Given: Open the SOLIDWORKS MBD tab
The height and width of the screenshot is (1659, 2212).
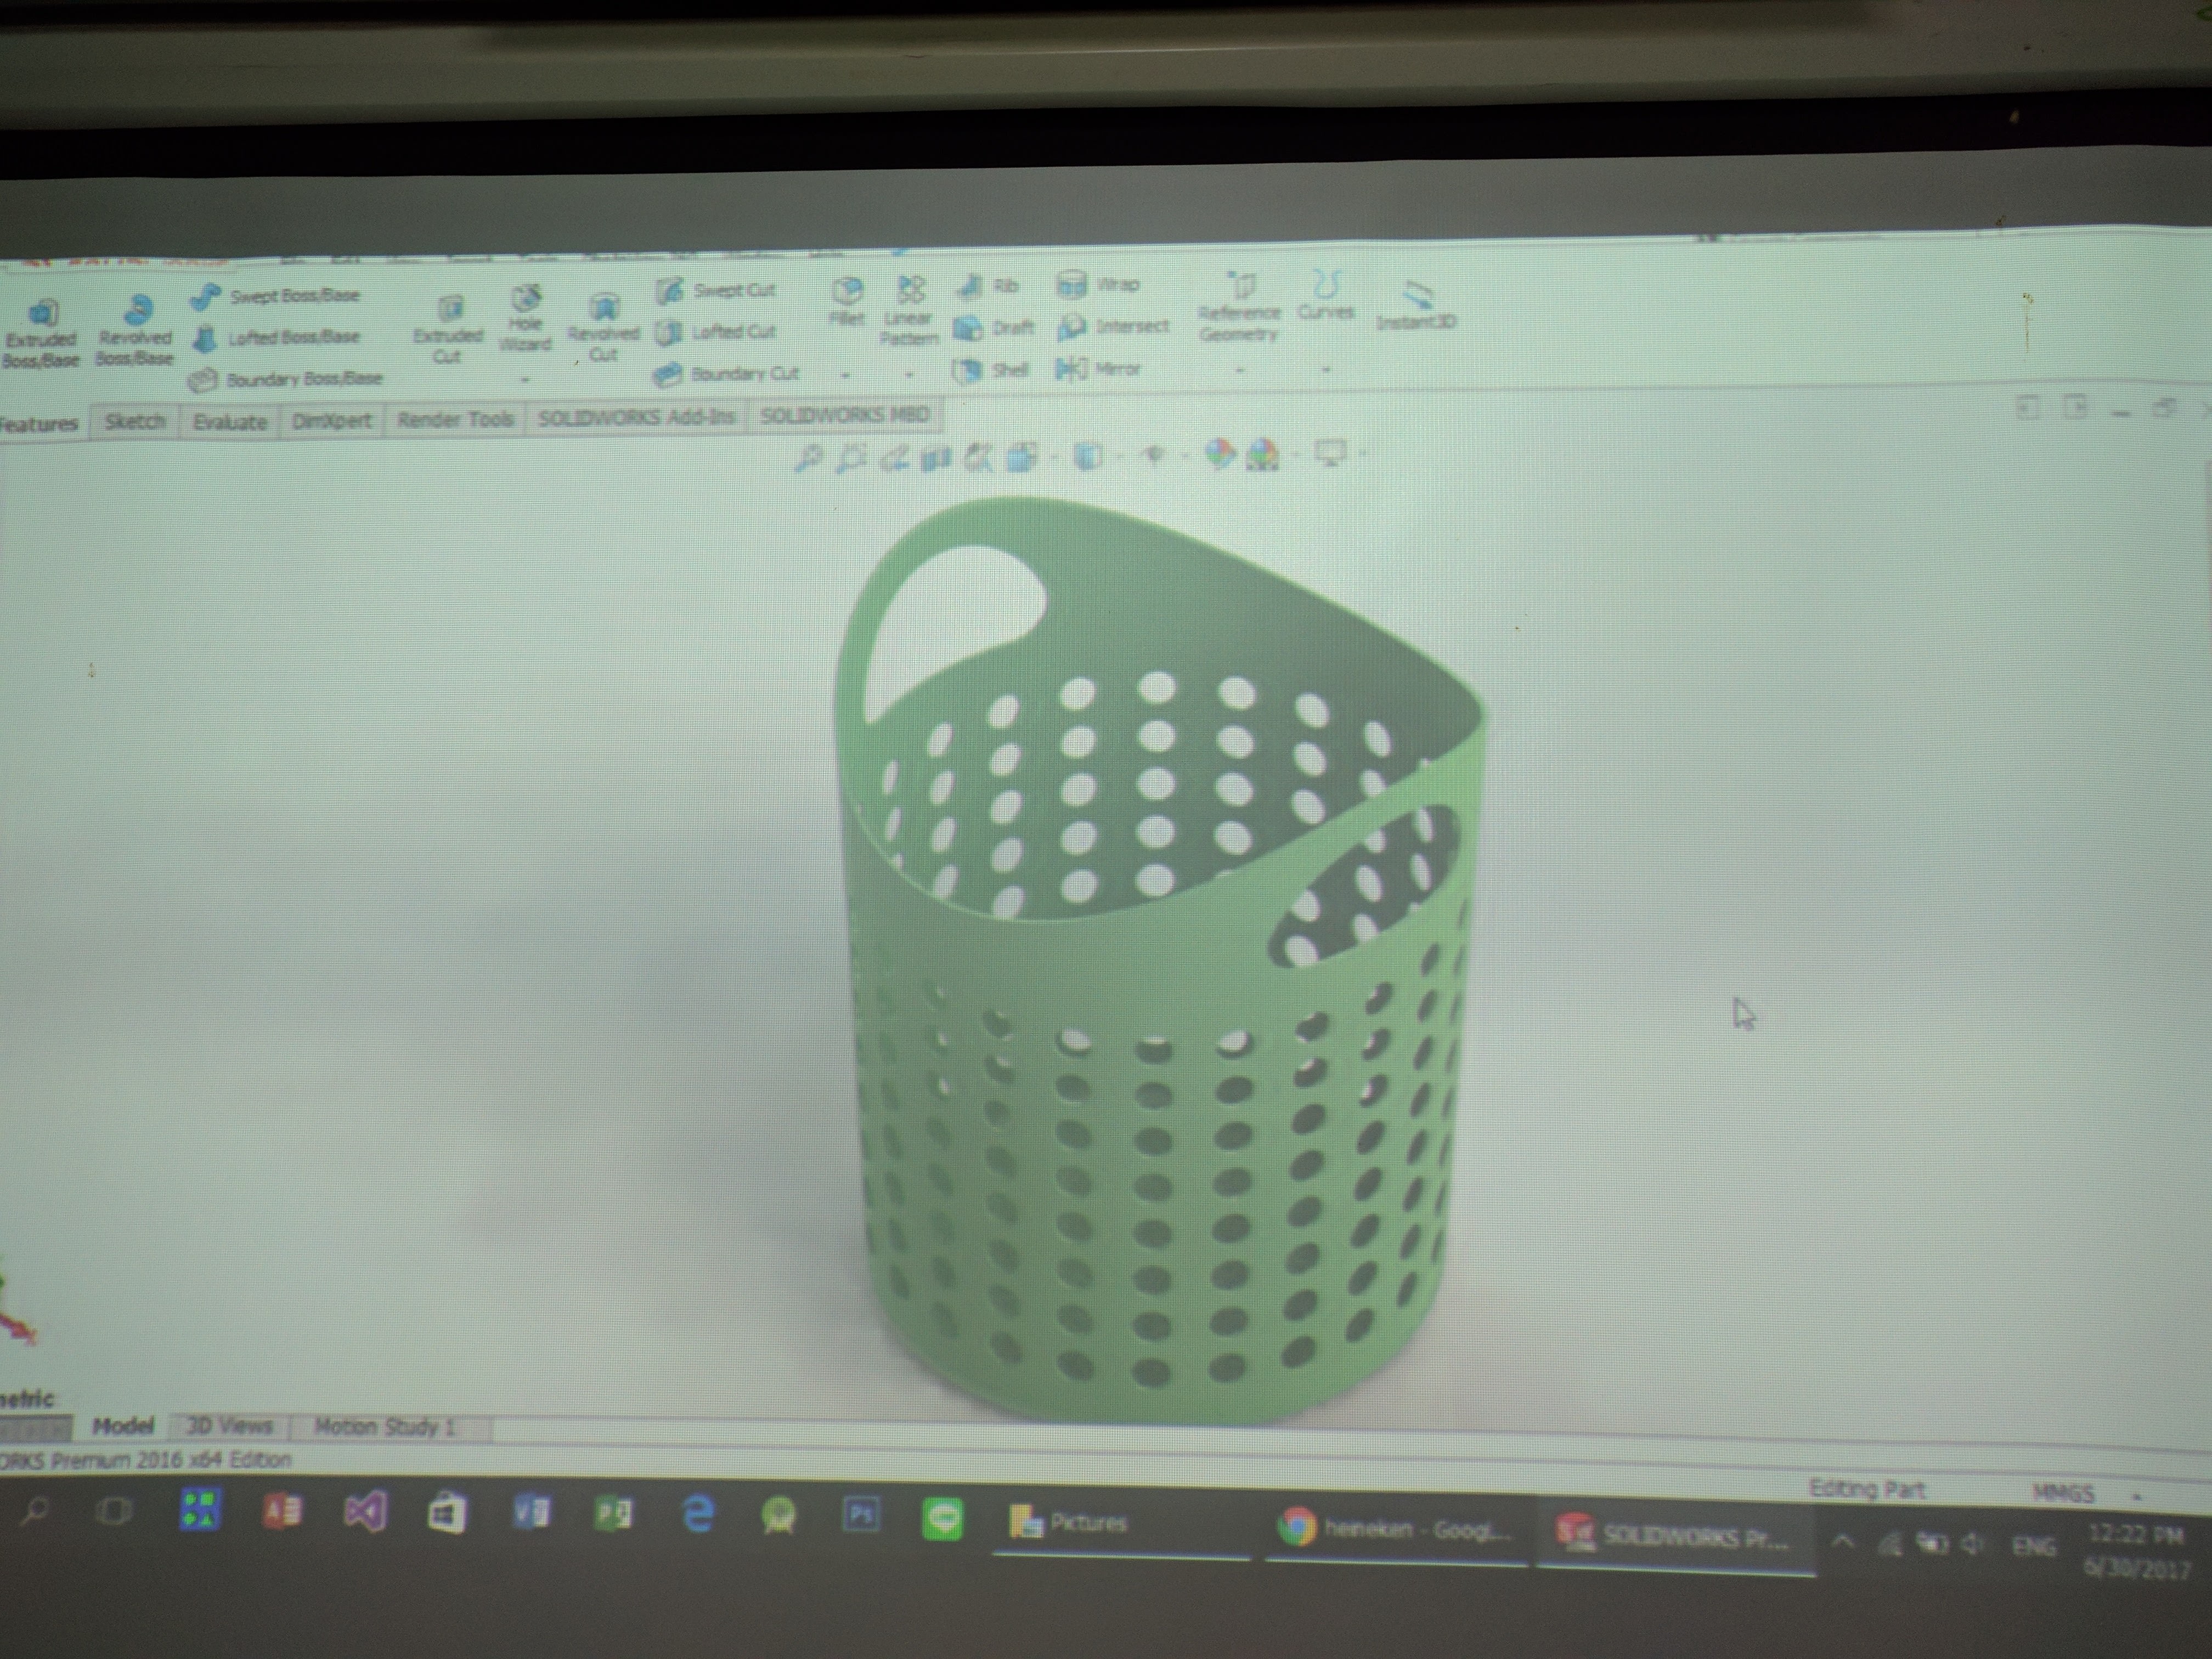Looking at the screenshot, I should (845, 414).
